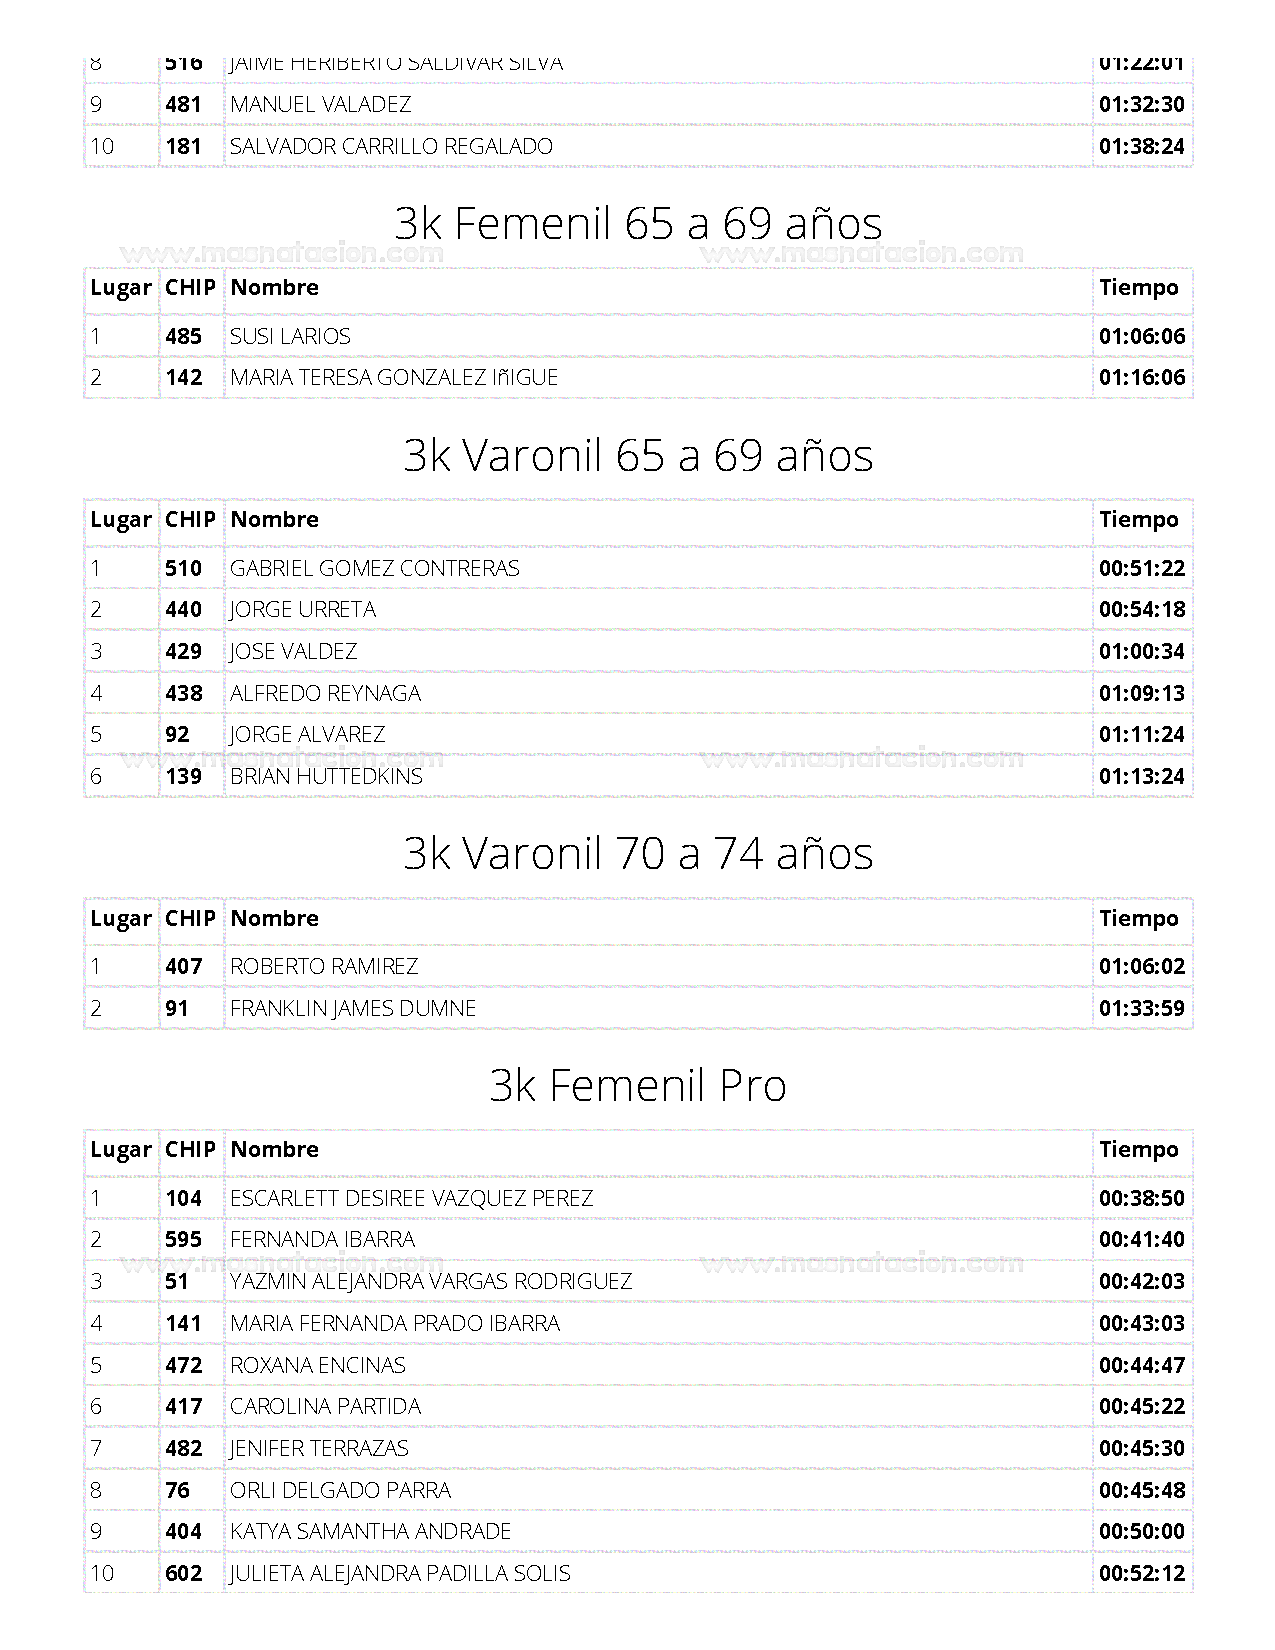Click the CHIP header in Varonil 70-74 table
The height and width of the screenshot is (1650, 1275).
(190, 918)
